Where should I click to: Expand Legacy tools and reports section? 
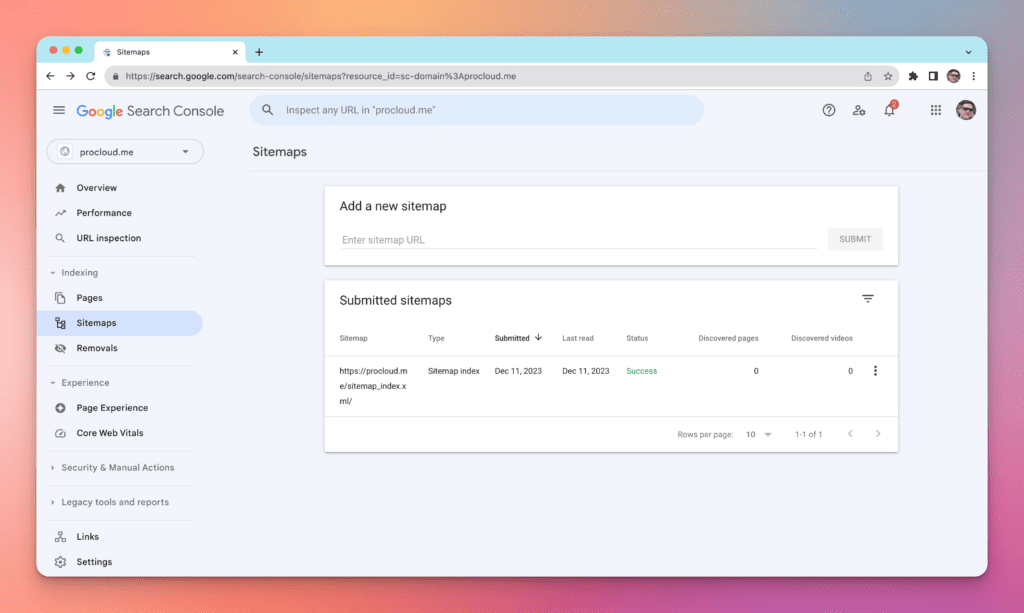pyautogui.click(x=114, y=503)
